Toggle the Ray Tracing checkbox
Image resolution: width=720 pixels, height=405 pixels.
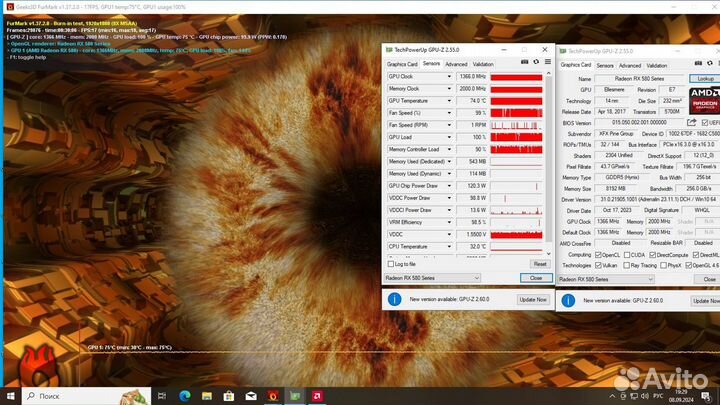pos(626,265)
